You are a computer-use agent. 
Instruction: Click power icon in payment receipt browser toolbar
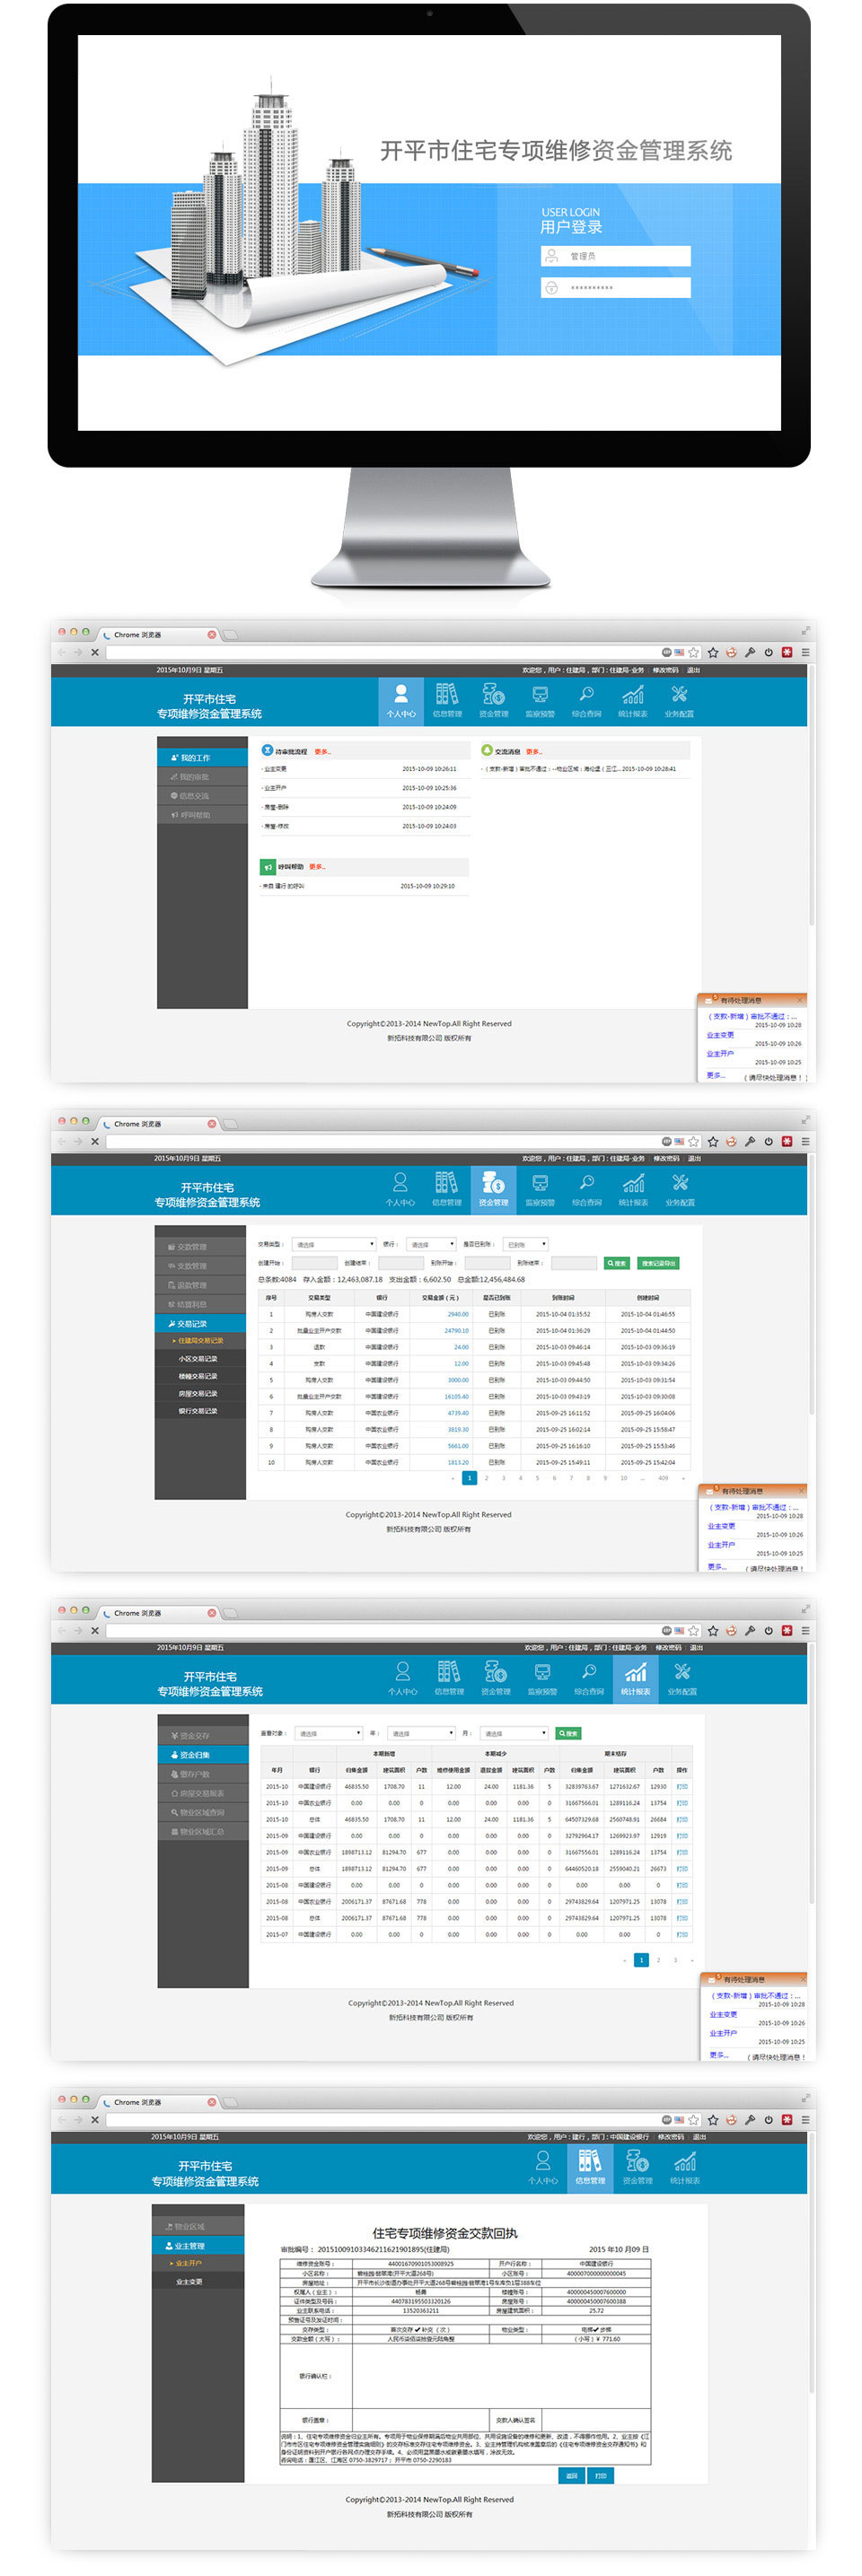(768, 2119)
